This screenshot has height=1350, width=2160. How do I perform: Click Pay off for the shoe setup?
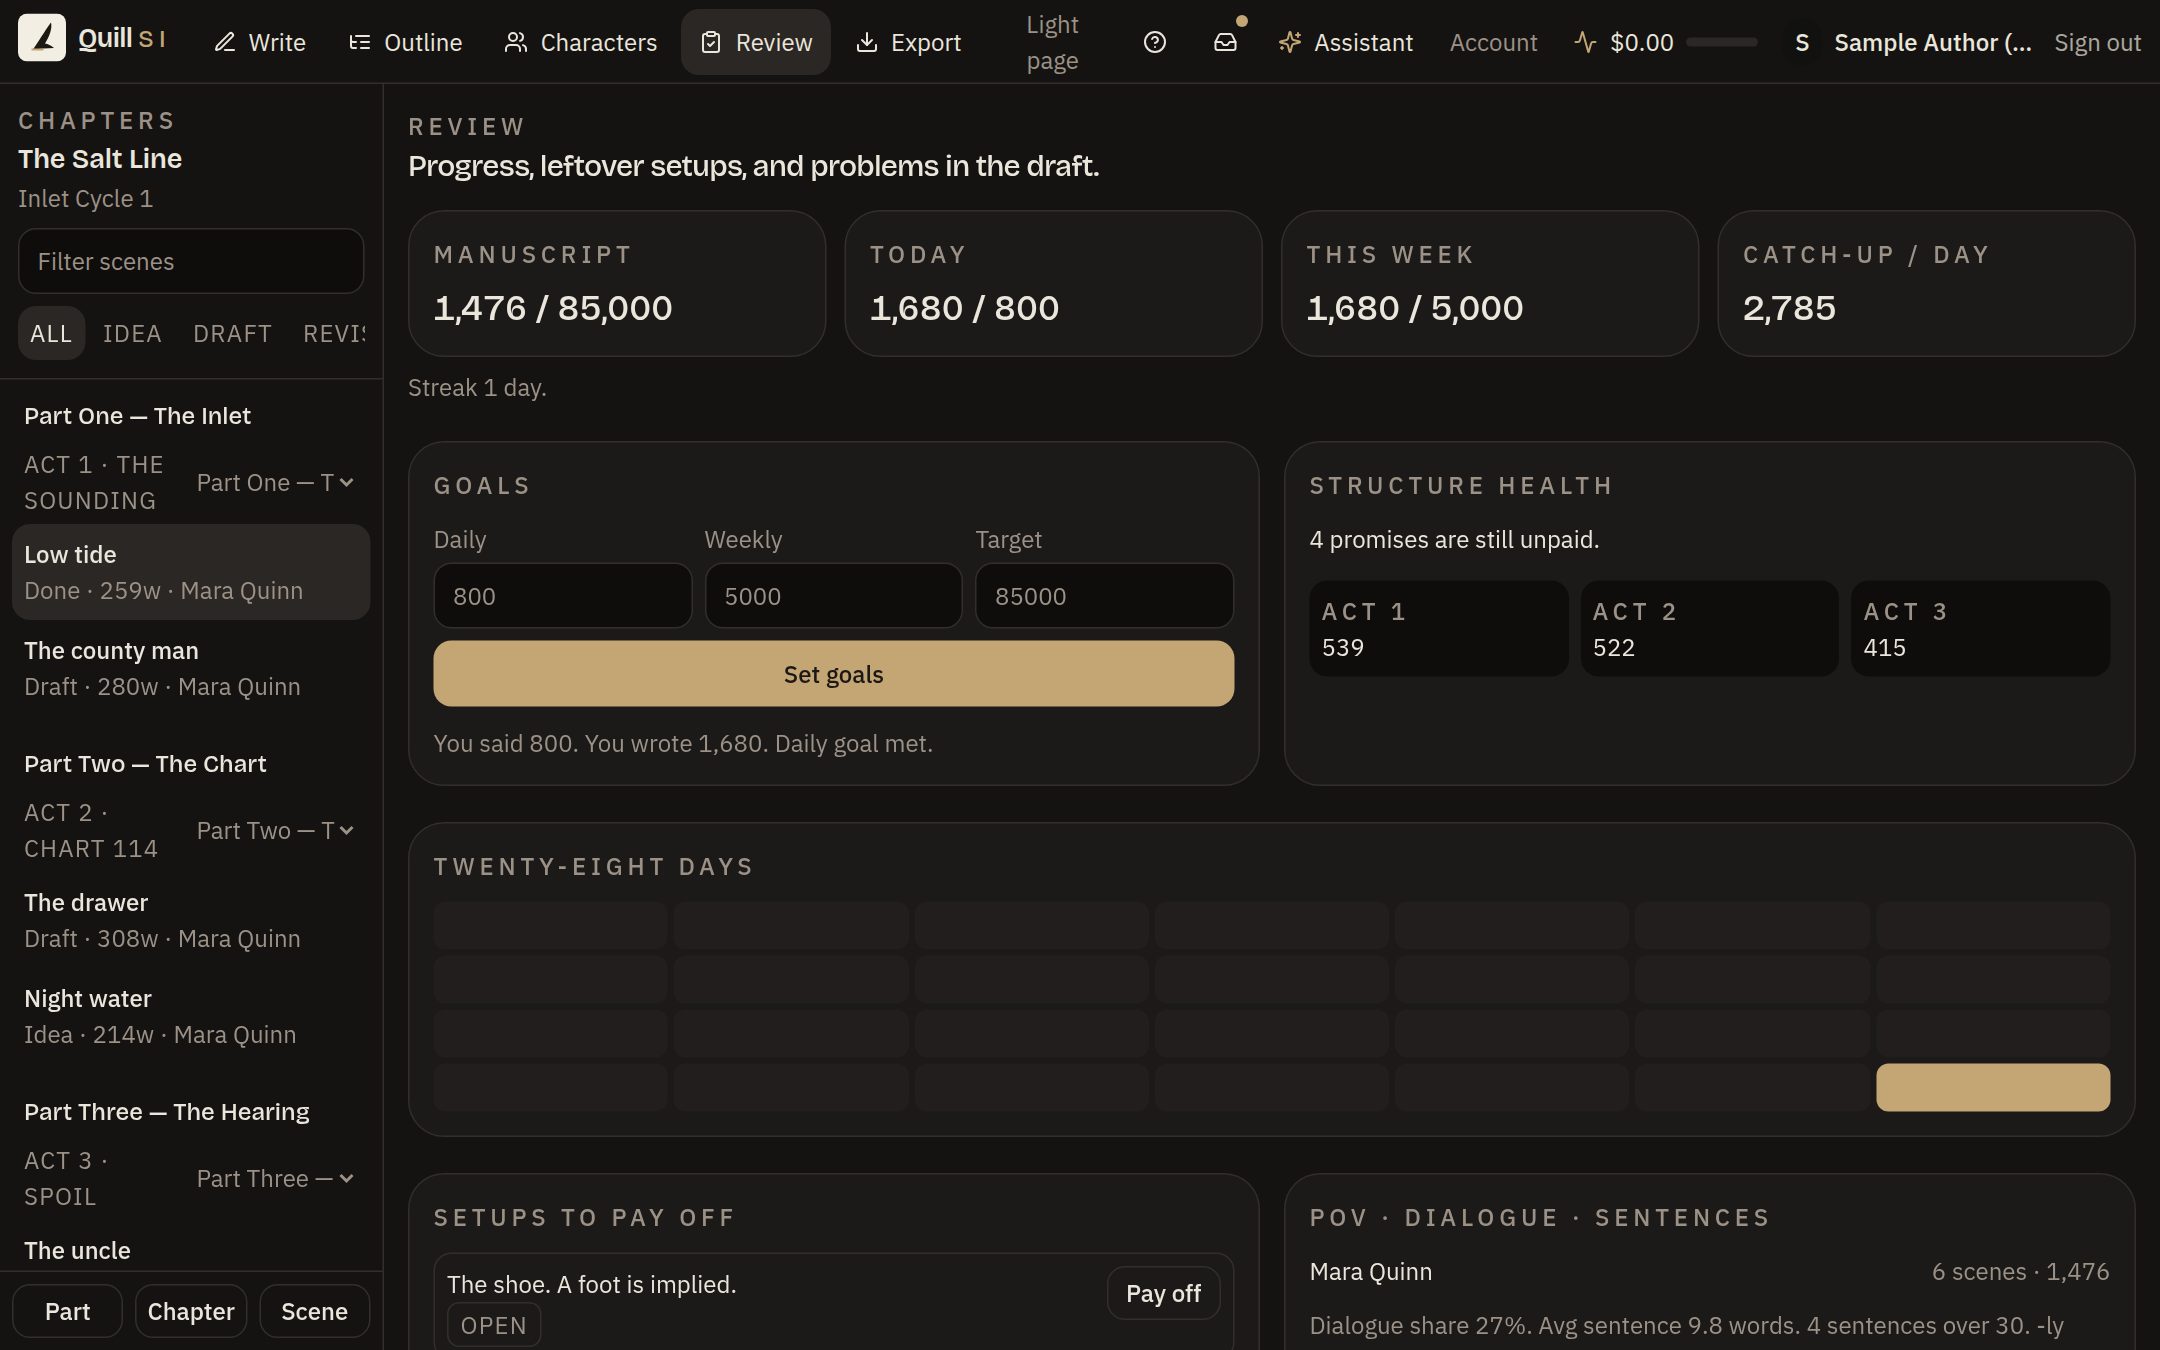1163,1293
